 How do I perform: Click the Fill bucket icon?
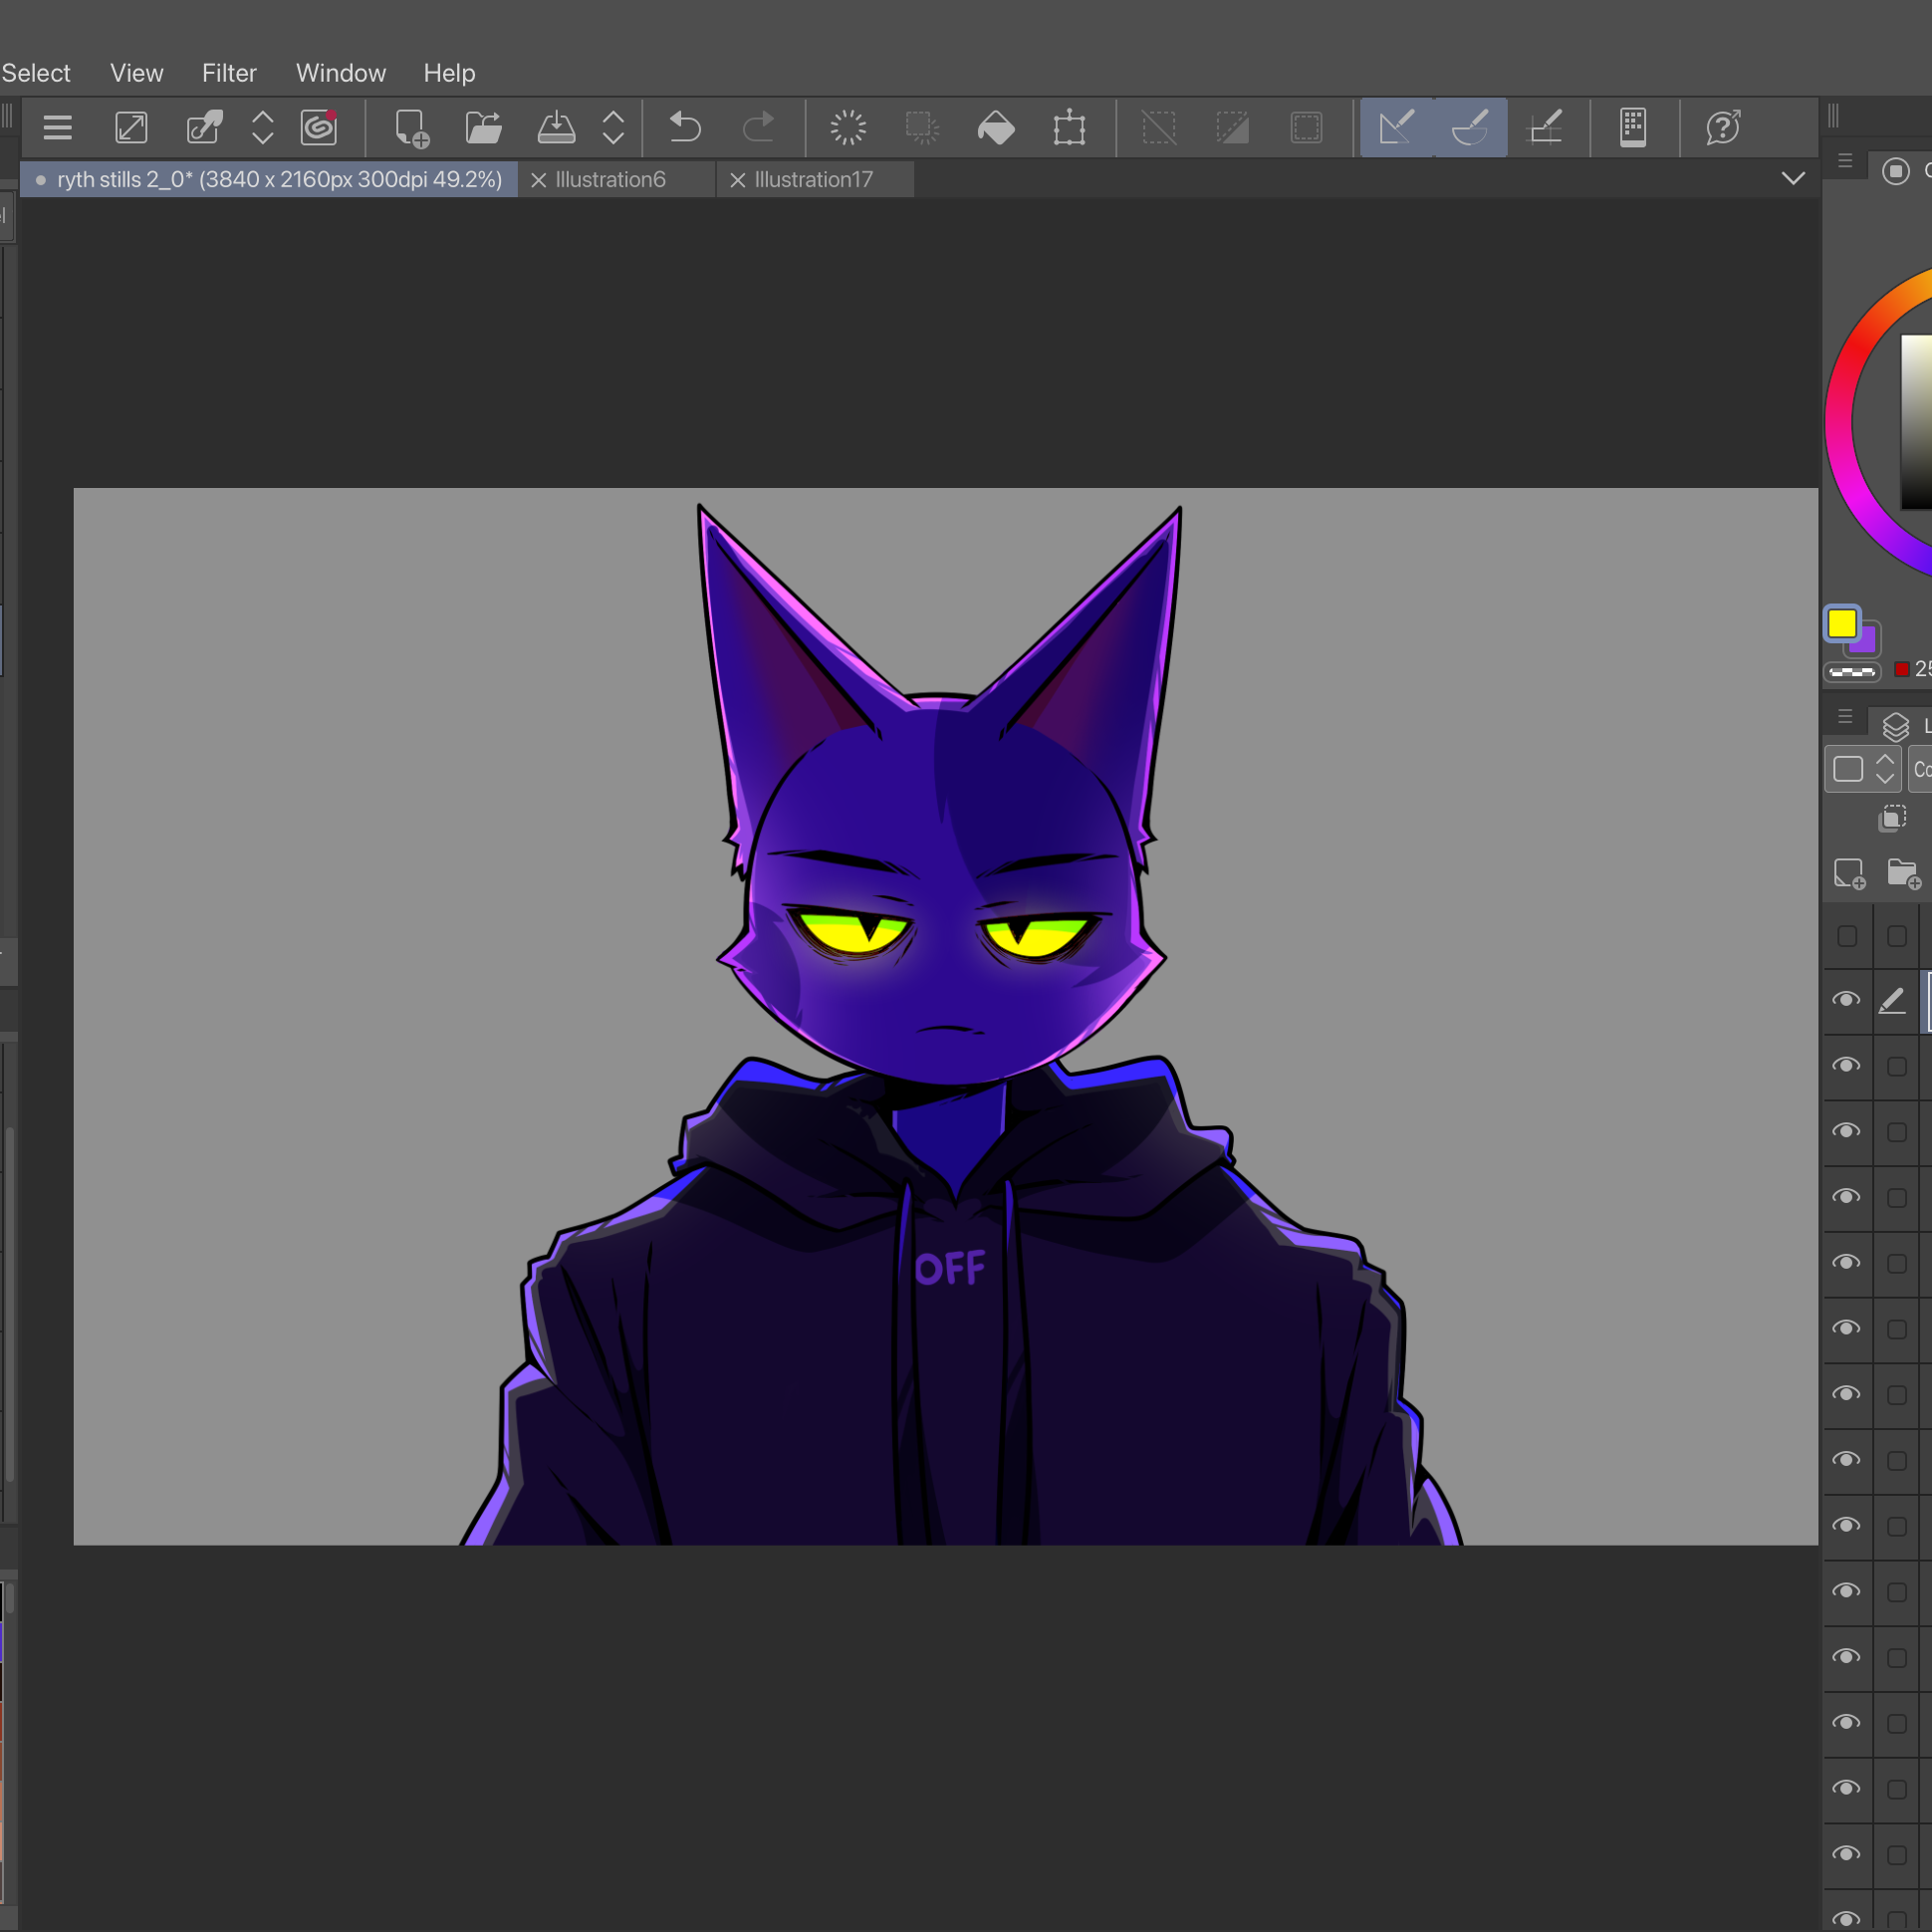pyautogui.click(x=996, y=128)
